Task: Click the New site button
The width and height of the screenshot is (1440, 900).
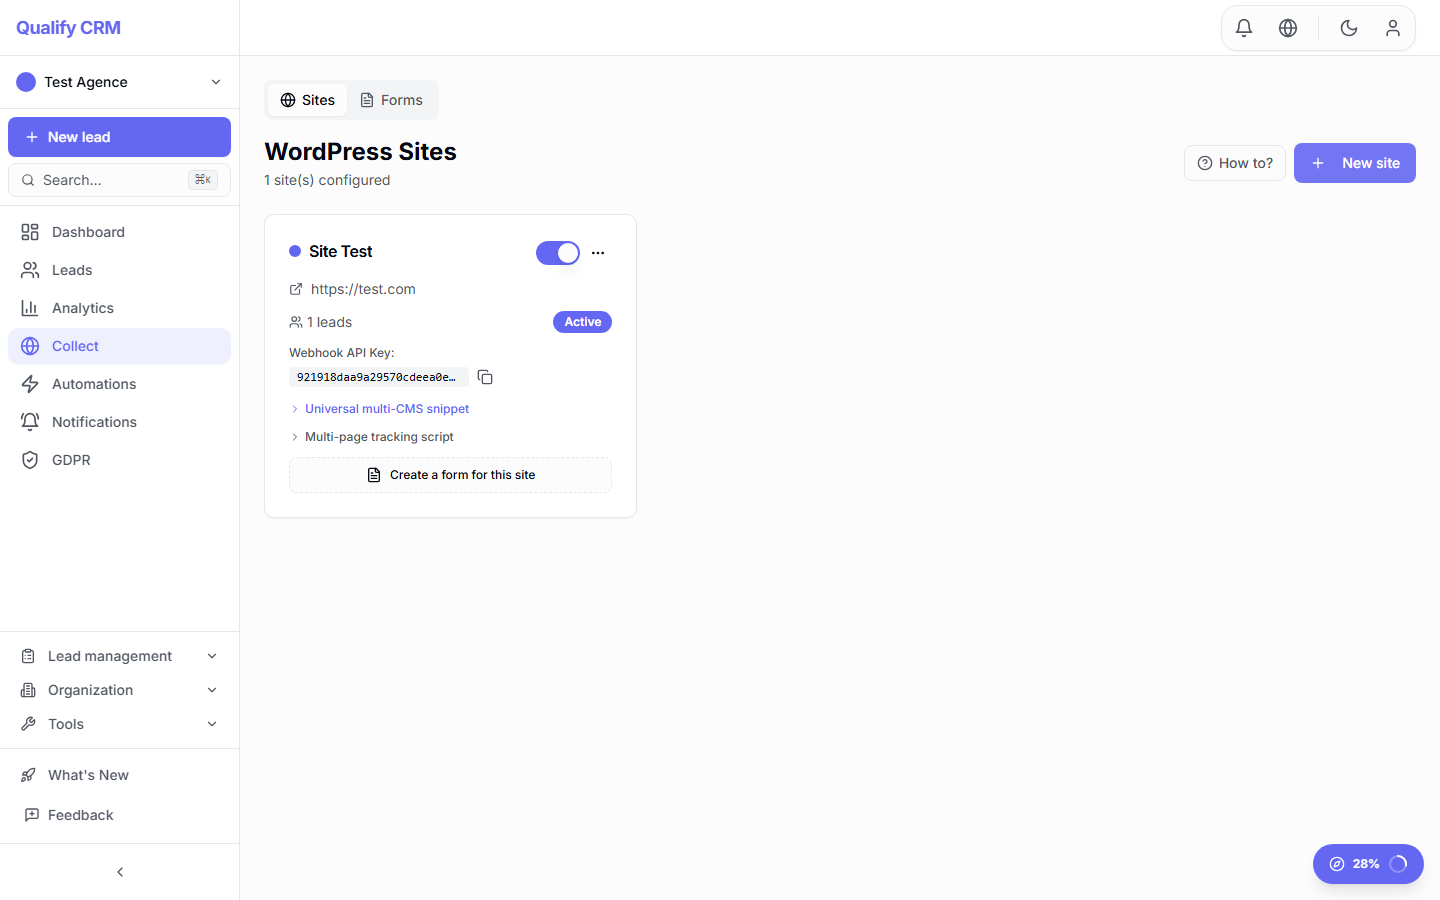Action: (1355, 163)
